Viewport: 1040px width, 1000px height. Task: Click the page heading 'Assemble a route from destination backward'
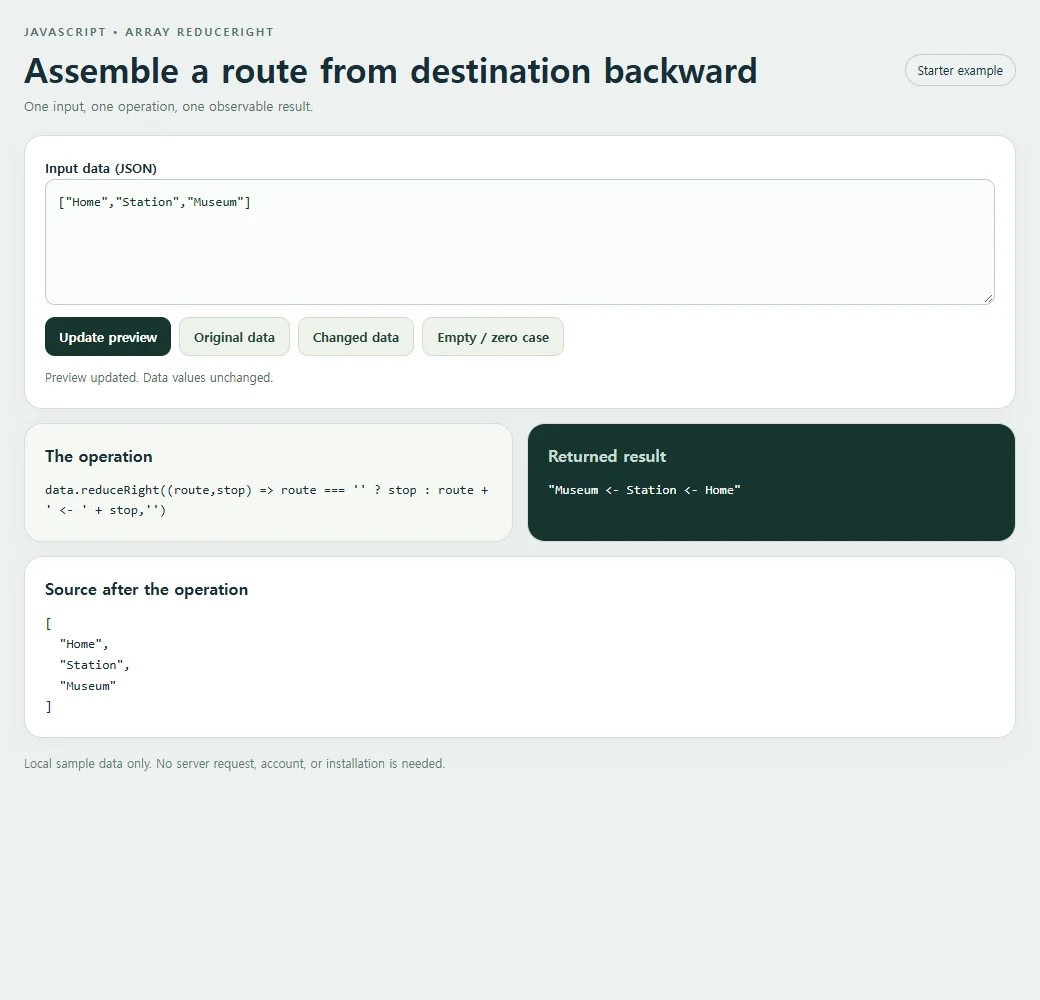[391, 71]
